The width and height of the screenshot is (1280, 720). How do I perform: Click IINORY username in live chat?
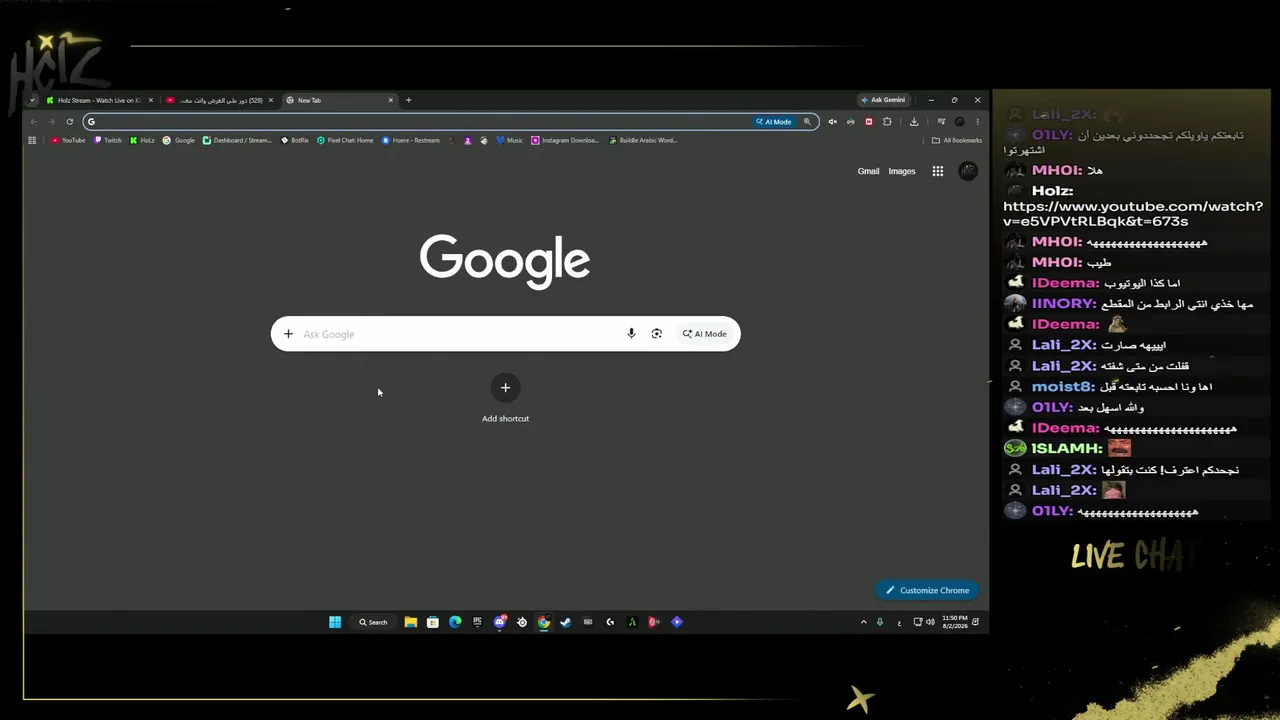pos(1064,303)
